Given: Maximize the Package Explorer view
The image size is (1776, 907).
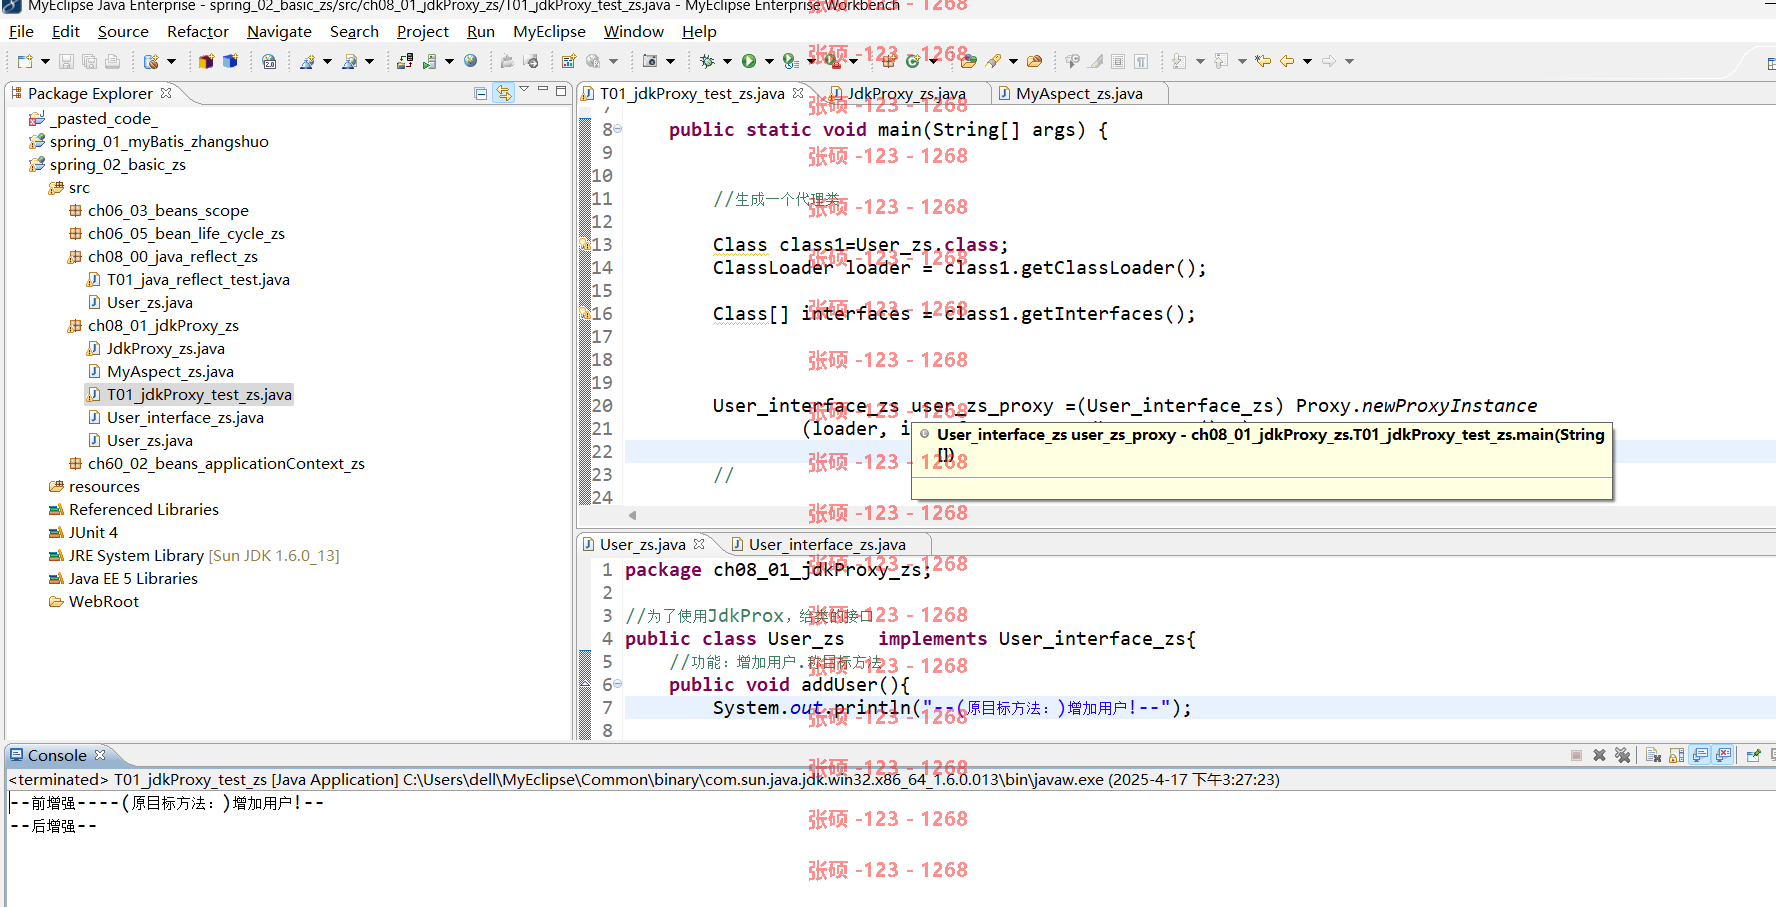Looking at the screenshot, I should coord(561,91).
